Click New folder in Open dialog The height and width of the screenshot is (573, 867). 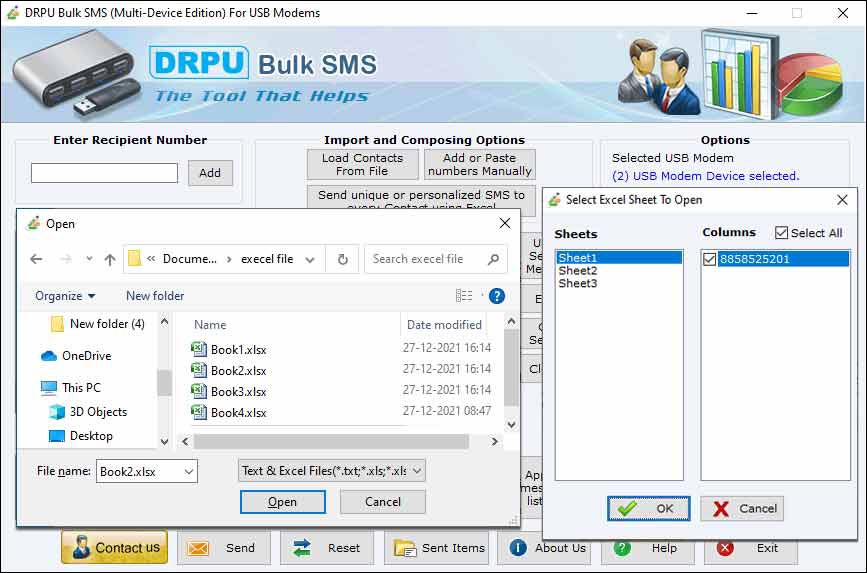click(155, 296)
